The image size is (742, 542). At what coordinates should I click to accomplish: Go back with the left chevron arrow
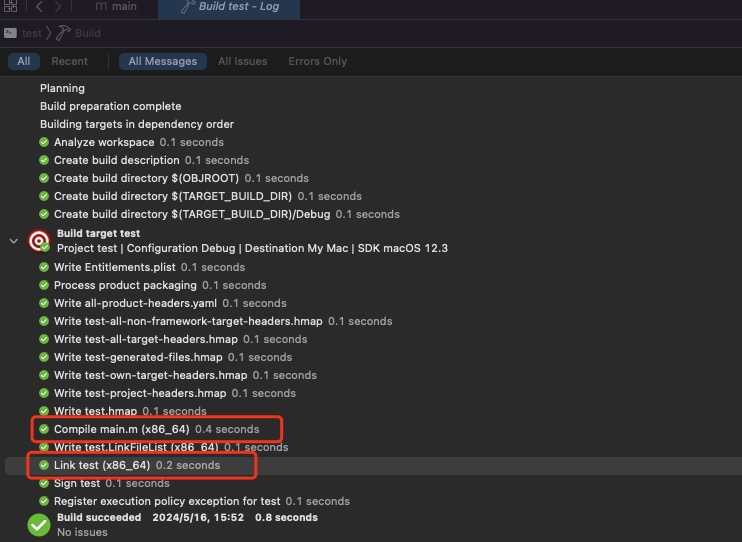[39, 6]
